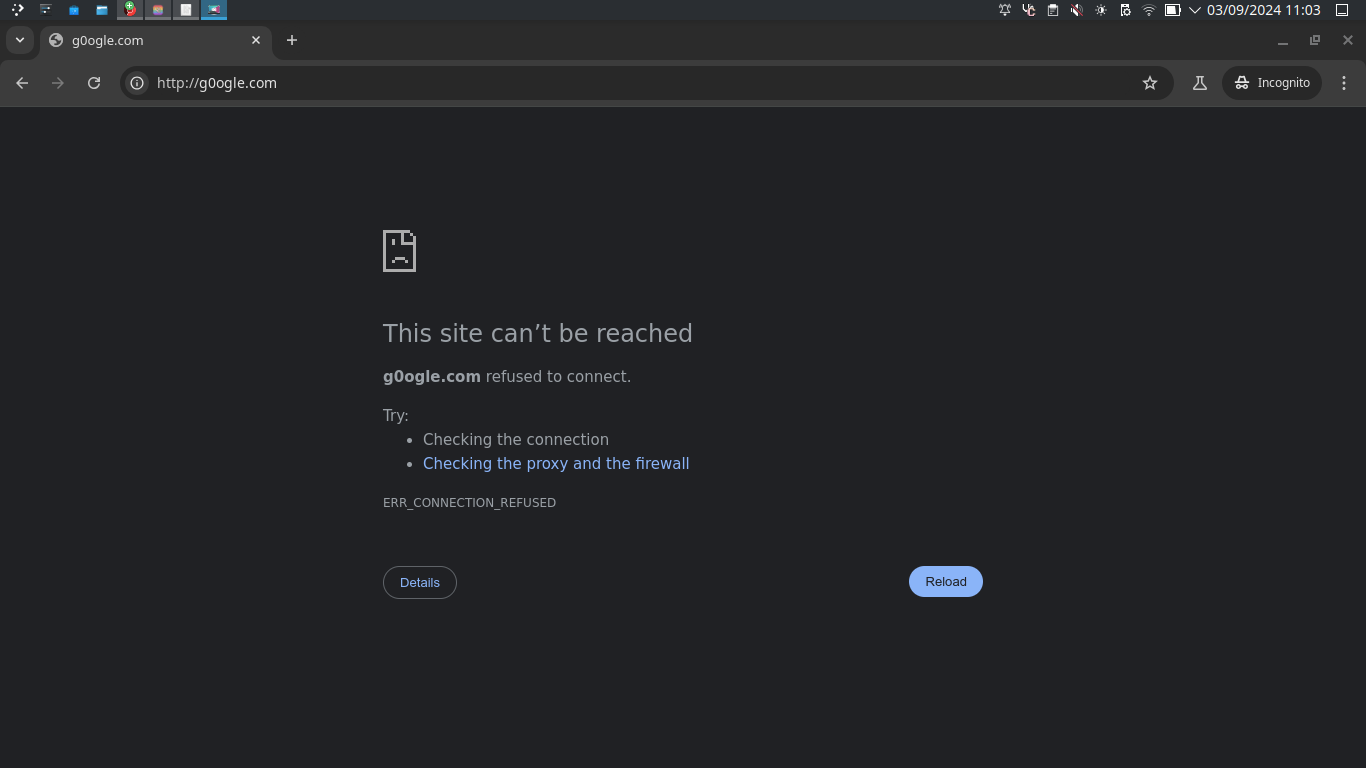Restore the browser window size
1366x768 pixels.
1315,41
